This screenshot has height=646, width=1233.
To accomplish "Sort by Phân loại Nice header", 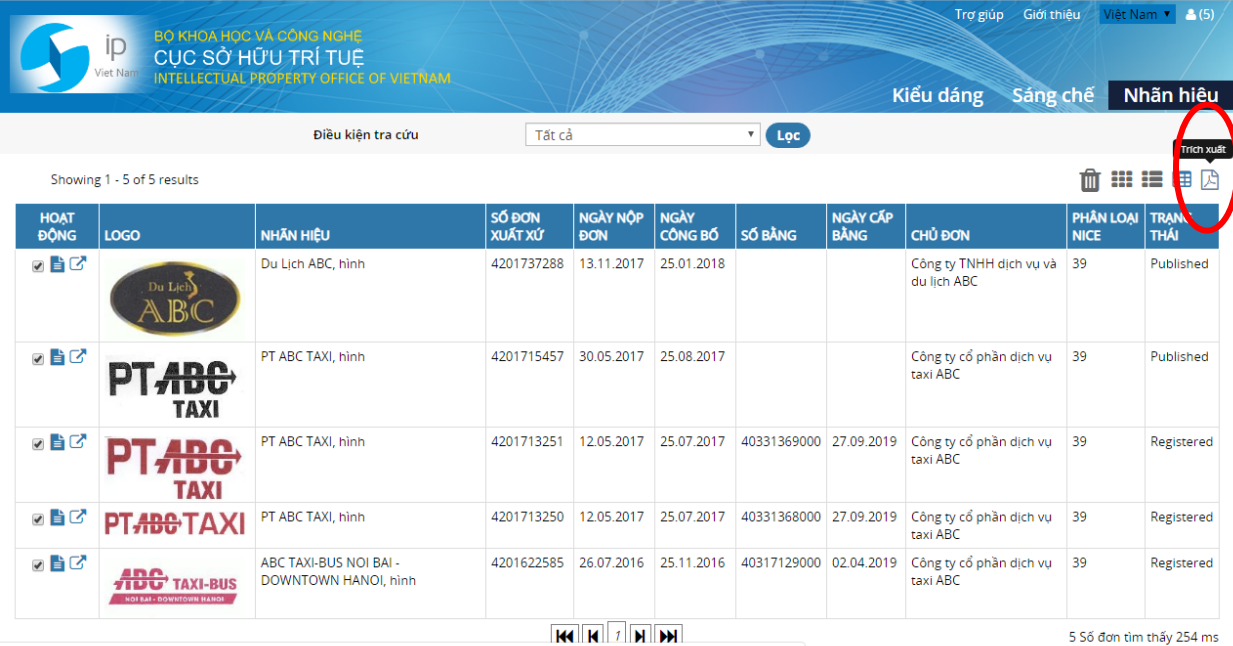I will (1105, 226).
